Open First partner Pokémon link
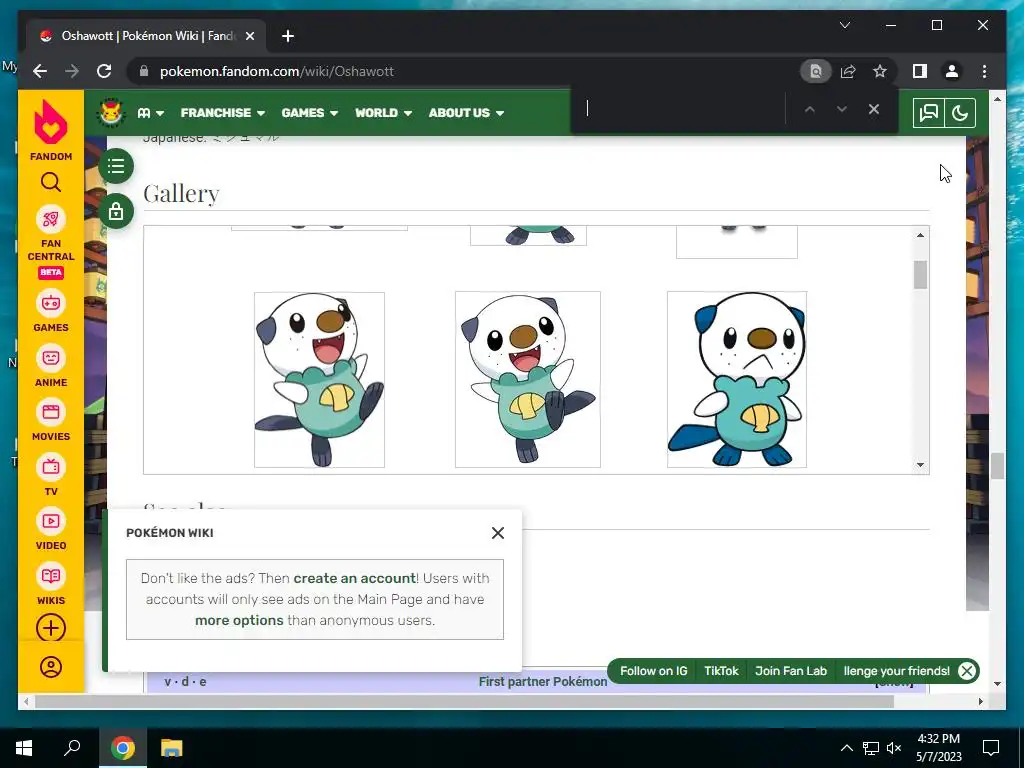1024x768 pixels. (543, 682)
